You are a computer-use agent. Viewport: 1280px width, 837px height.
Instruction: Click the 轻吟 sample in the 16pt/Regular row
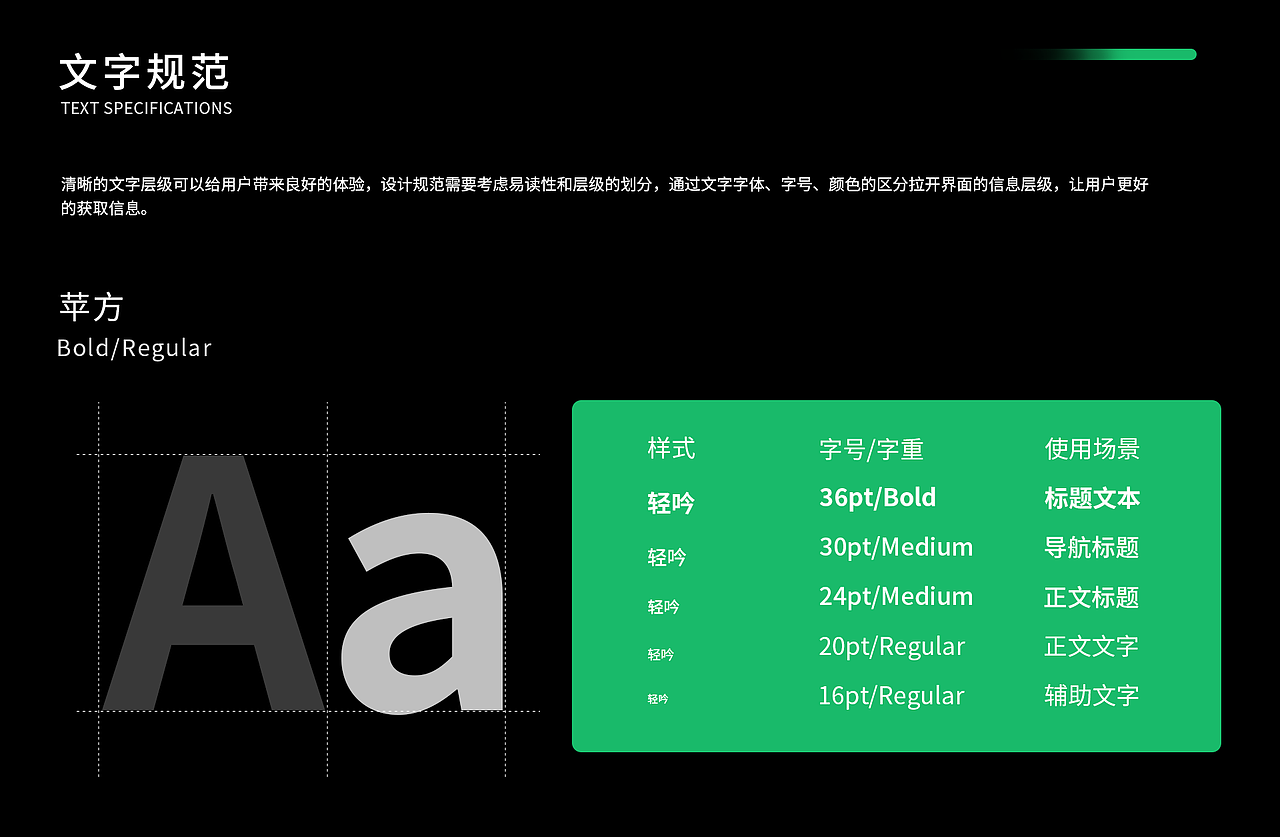(x=657, y=699)
